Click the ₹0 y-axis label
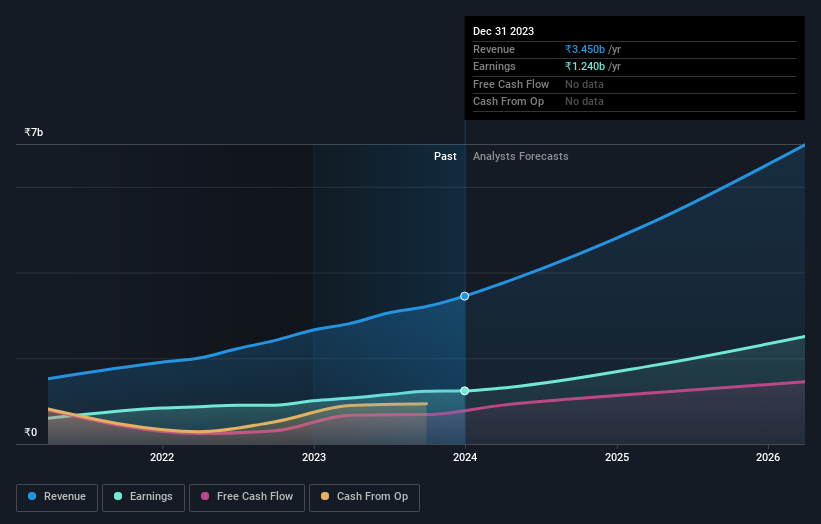The image size is (821, 524). pyautogui.click(x=30, y=432)
